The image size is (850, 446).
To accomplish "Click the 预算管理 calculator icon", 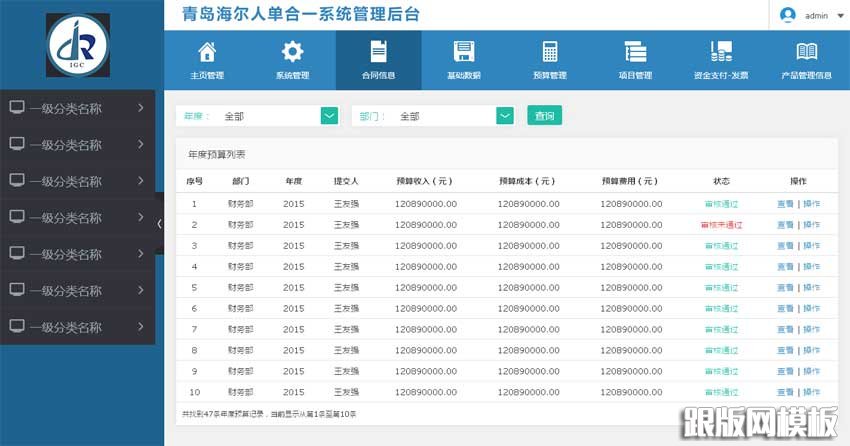I will tap(550, 52).
